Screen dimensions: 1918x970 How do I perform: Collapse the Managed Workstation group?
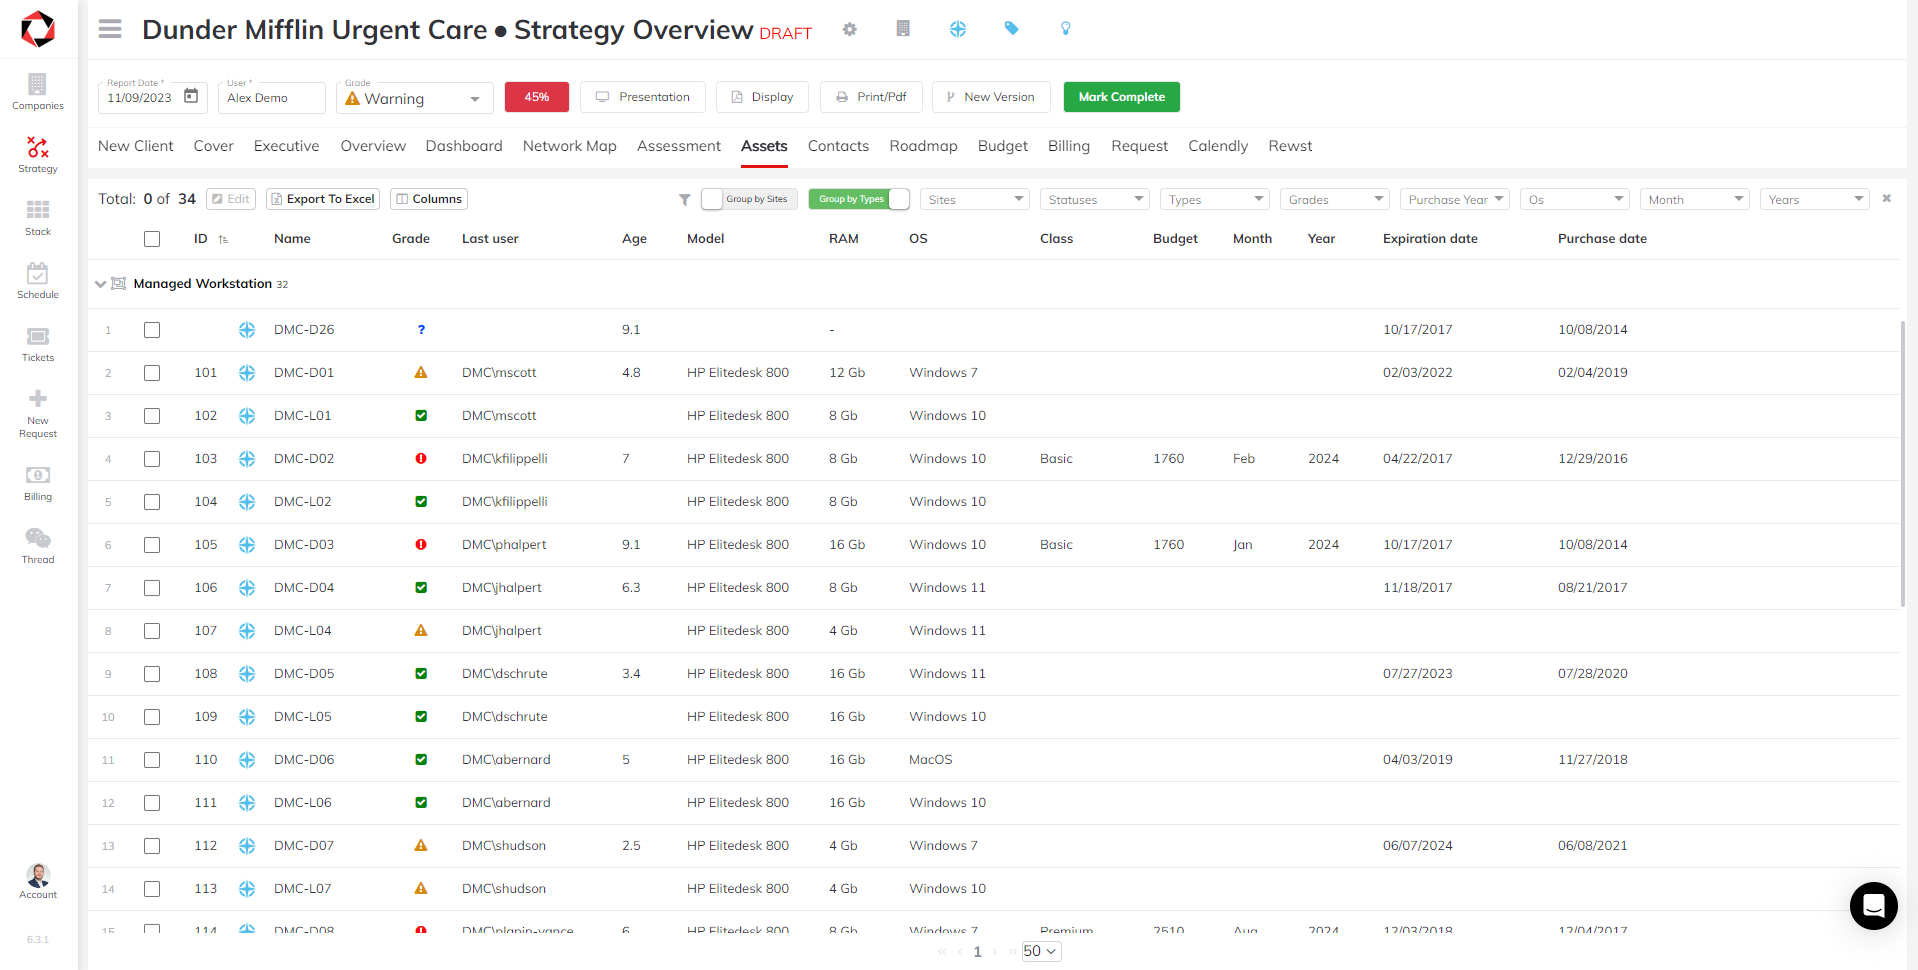pos(100,284)
